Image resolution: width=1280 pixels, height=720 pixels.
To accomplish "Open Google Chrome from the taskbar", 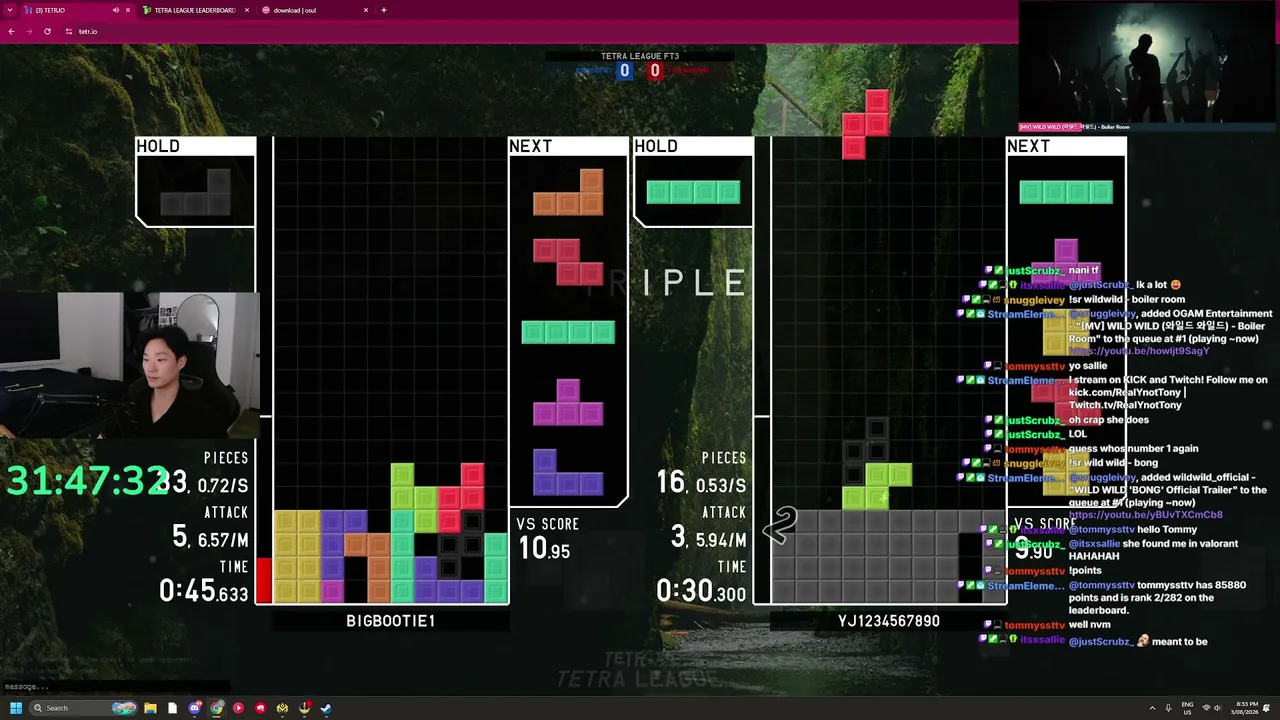I will 217,708.
